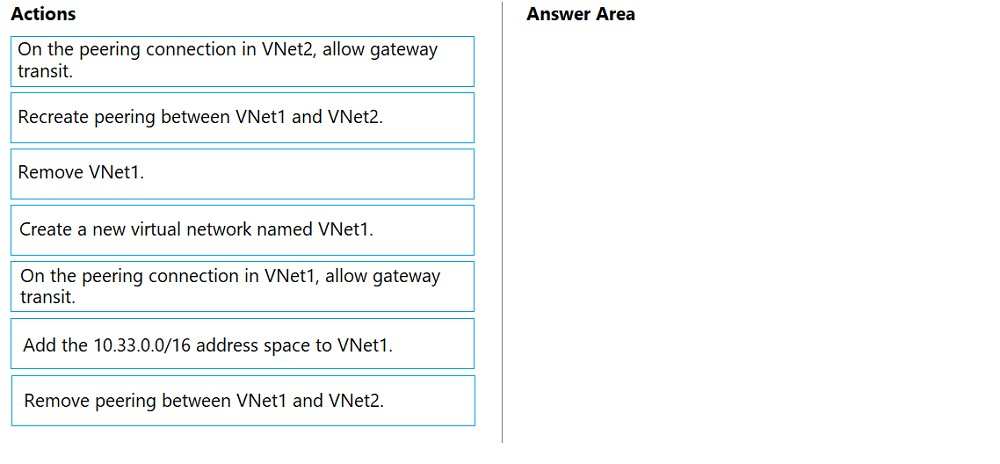
Task: Select 'Recreate peering between VNet1 and VNet2' action
Action: (x=242, y=117)
